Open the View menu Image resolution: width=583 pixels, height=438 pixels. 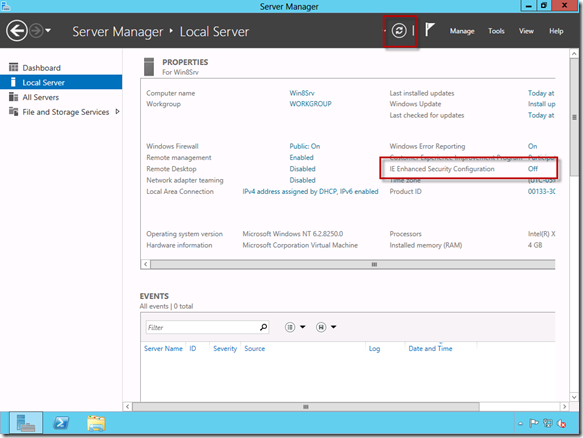(526, 31)
